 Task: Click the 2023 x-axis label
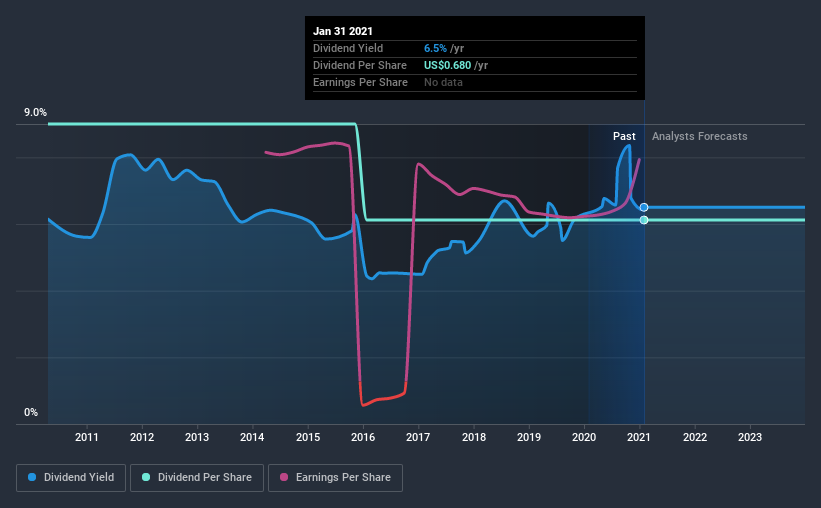pos(750,437)
